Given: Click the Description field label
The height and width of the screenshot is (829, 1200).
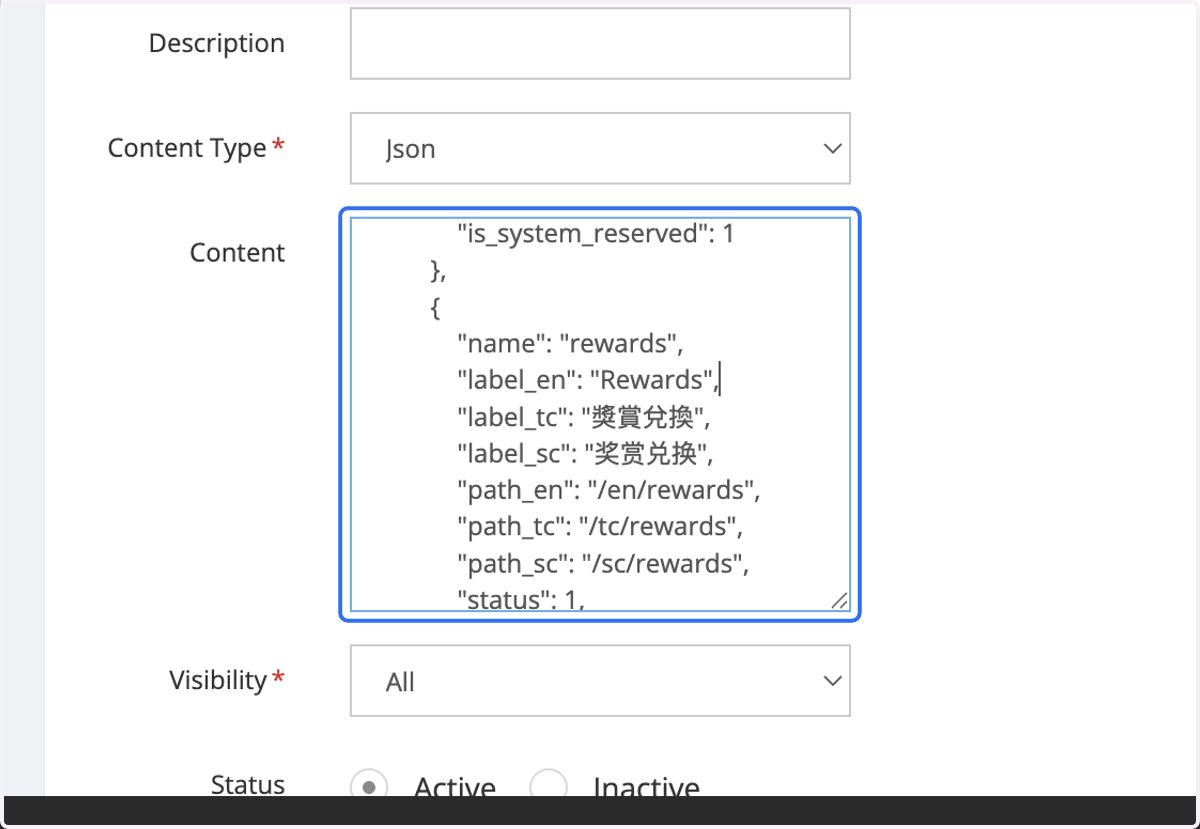Looking at the screenshot, I should point(217,43).
